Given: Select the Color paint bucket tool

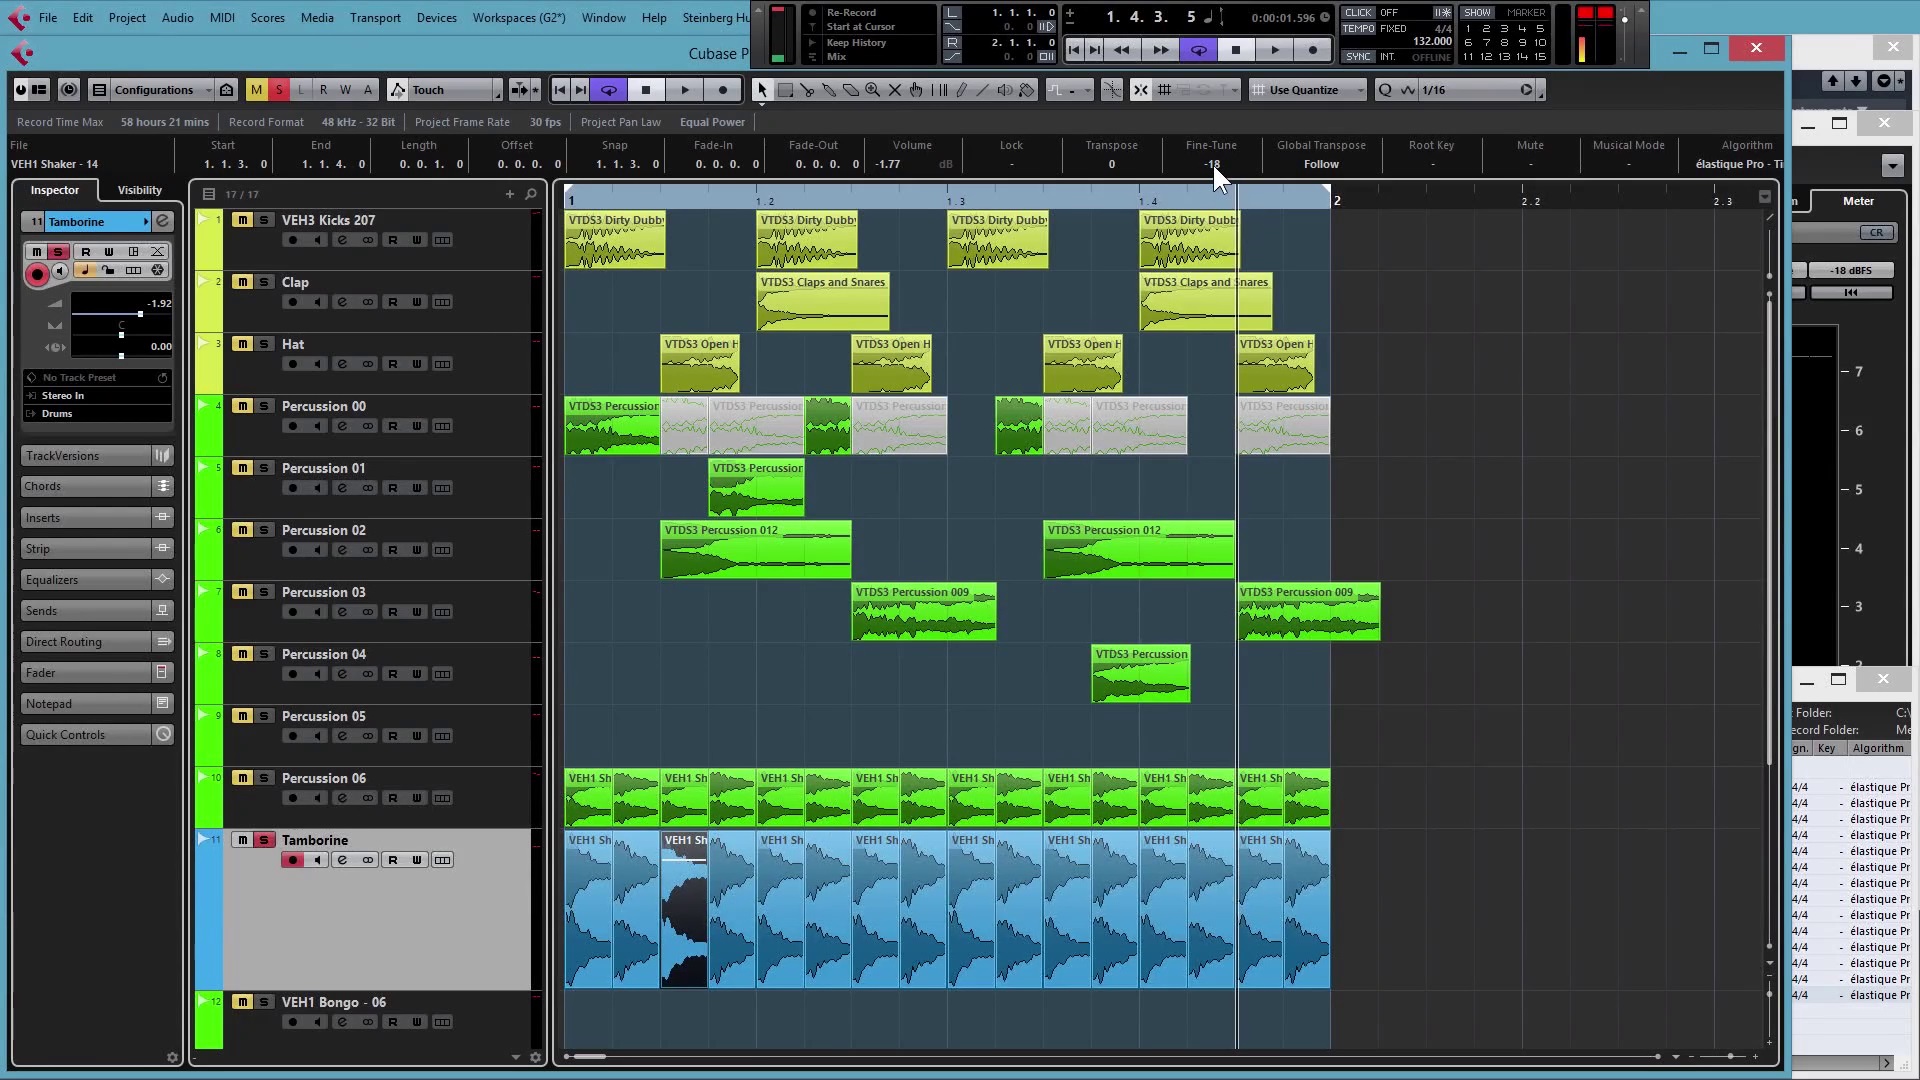Looking at the screenshot, I should pyautogui.click(x=1027, y=90).
